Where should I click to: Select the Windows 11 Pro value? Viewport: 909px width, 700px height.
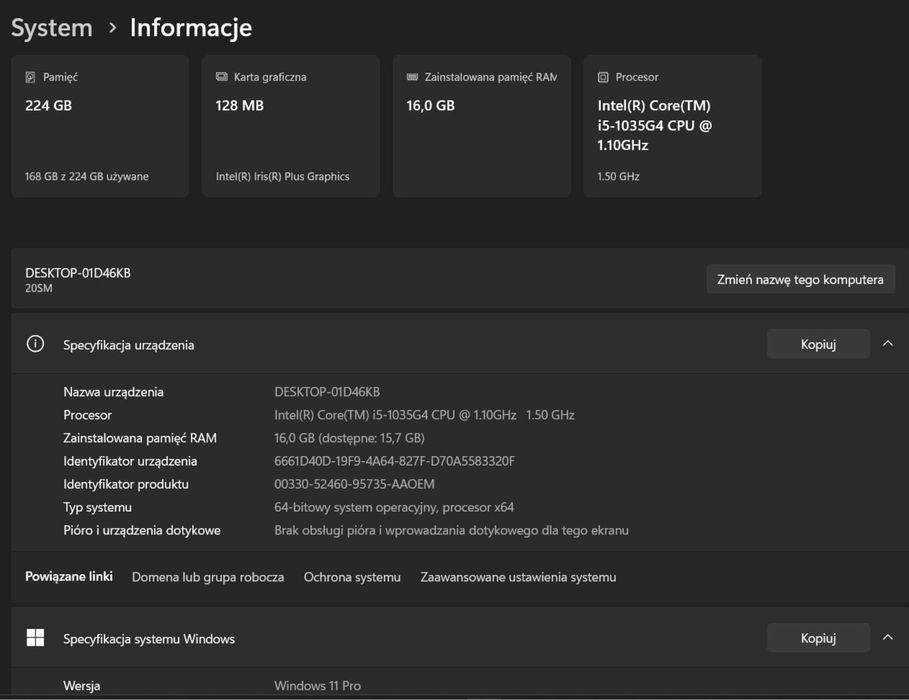pos(317,686)
